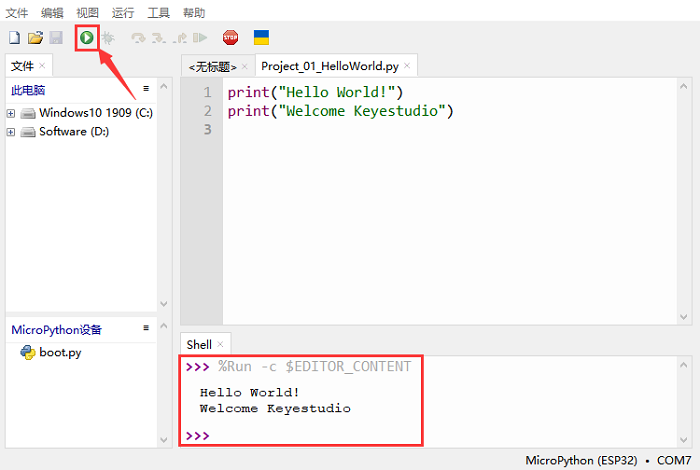Switch to the <无标题> editor tab
Screen dimensions: 700x470
pyautogui.click(x=212, y=66)
